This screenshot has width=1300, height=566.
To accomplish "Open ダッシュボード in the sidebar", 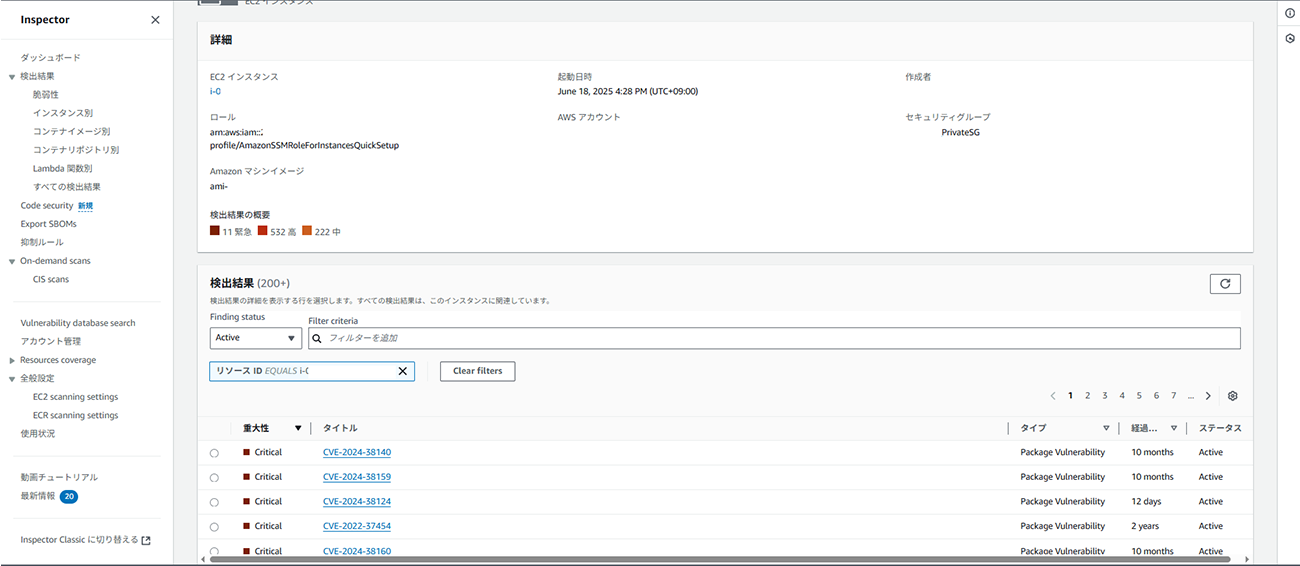I will point(50,58).
